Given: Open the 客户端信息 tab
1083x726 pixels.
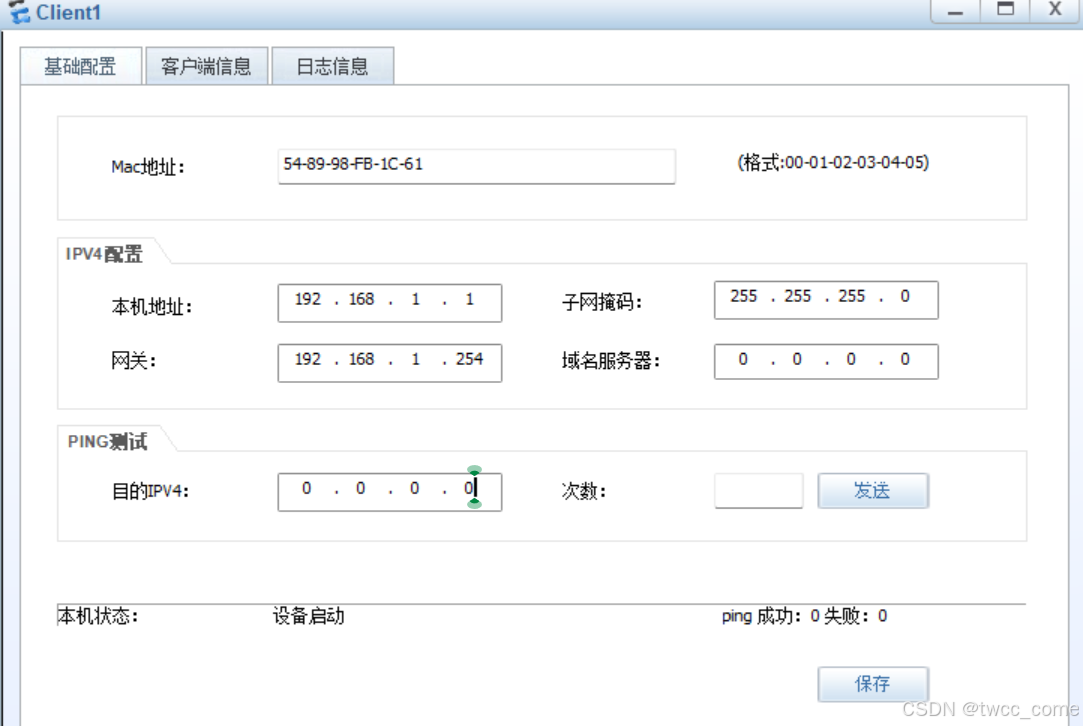Looking at the screenshot, I should point(207,66).
